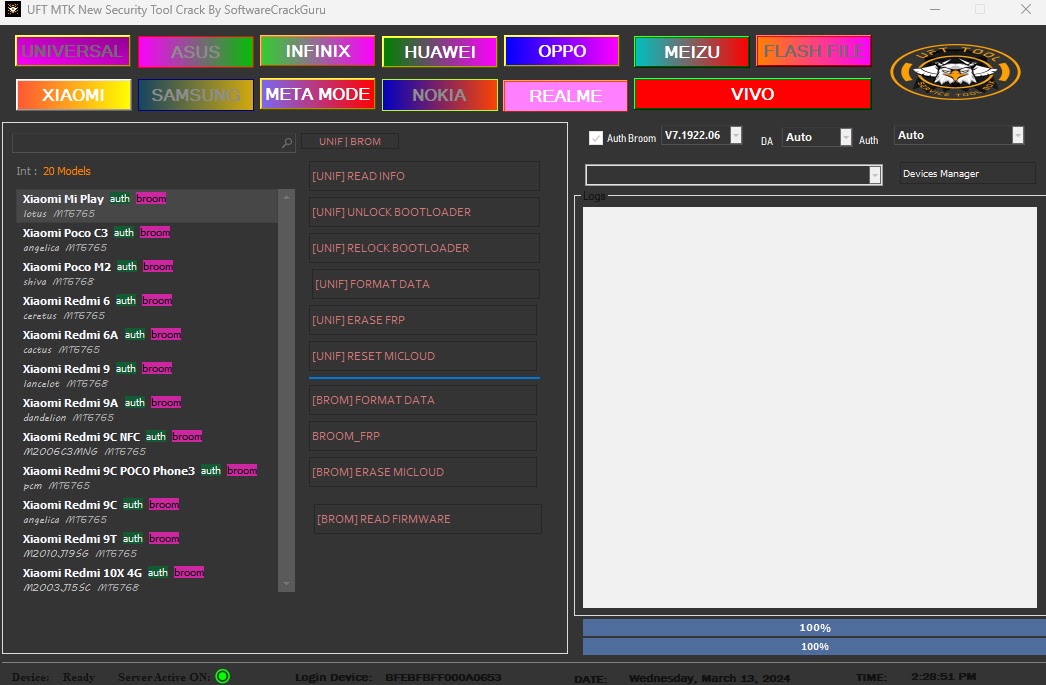
Task: Click [UNIF] UNLOCK BOOTLOADER button
Action: [x=424, y=212]
